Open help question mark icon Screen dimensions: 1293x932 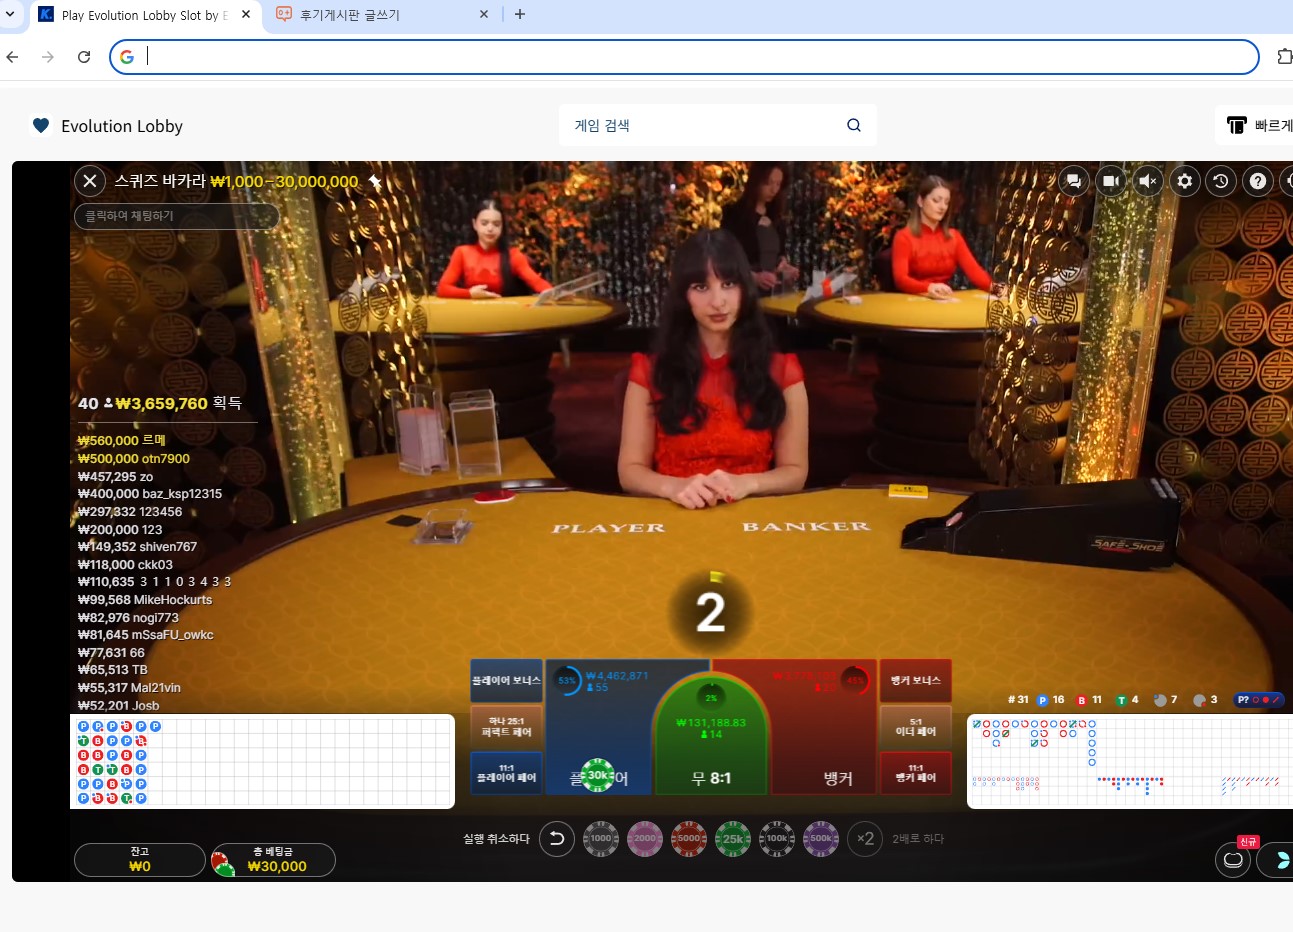click(1258, 181)
